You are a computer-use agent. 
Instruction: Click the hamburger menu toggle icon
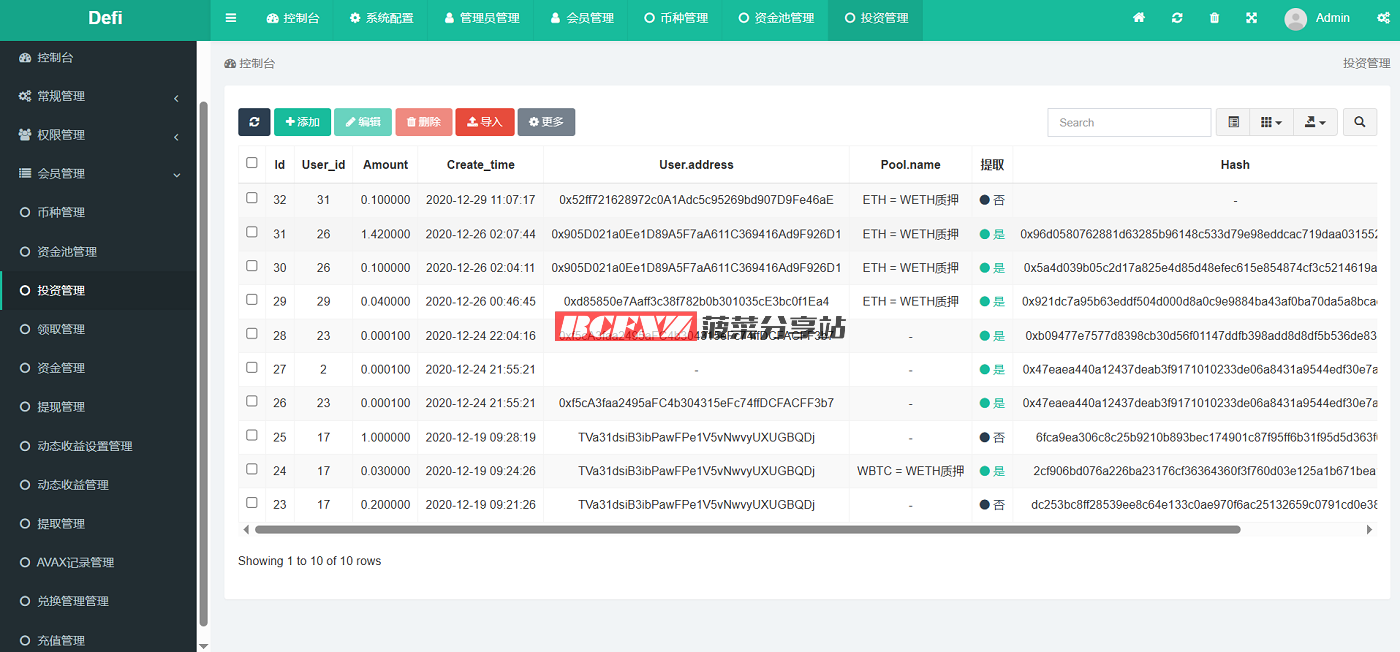click(x=231, y=18)
